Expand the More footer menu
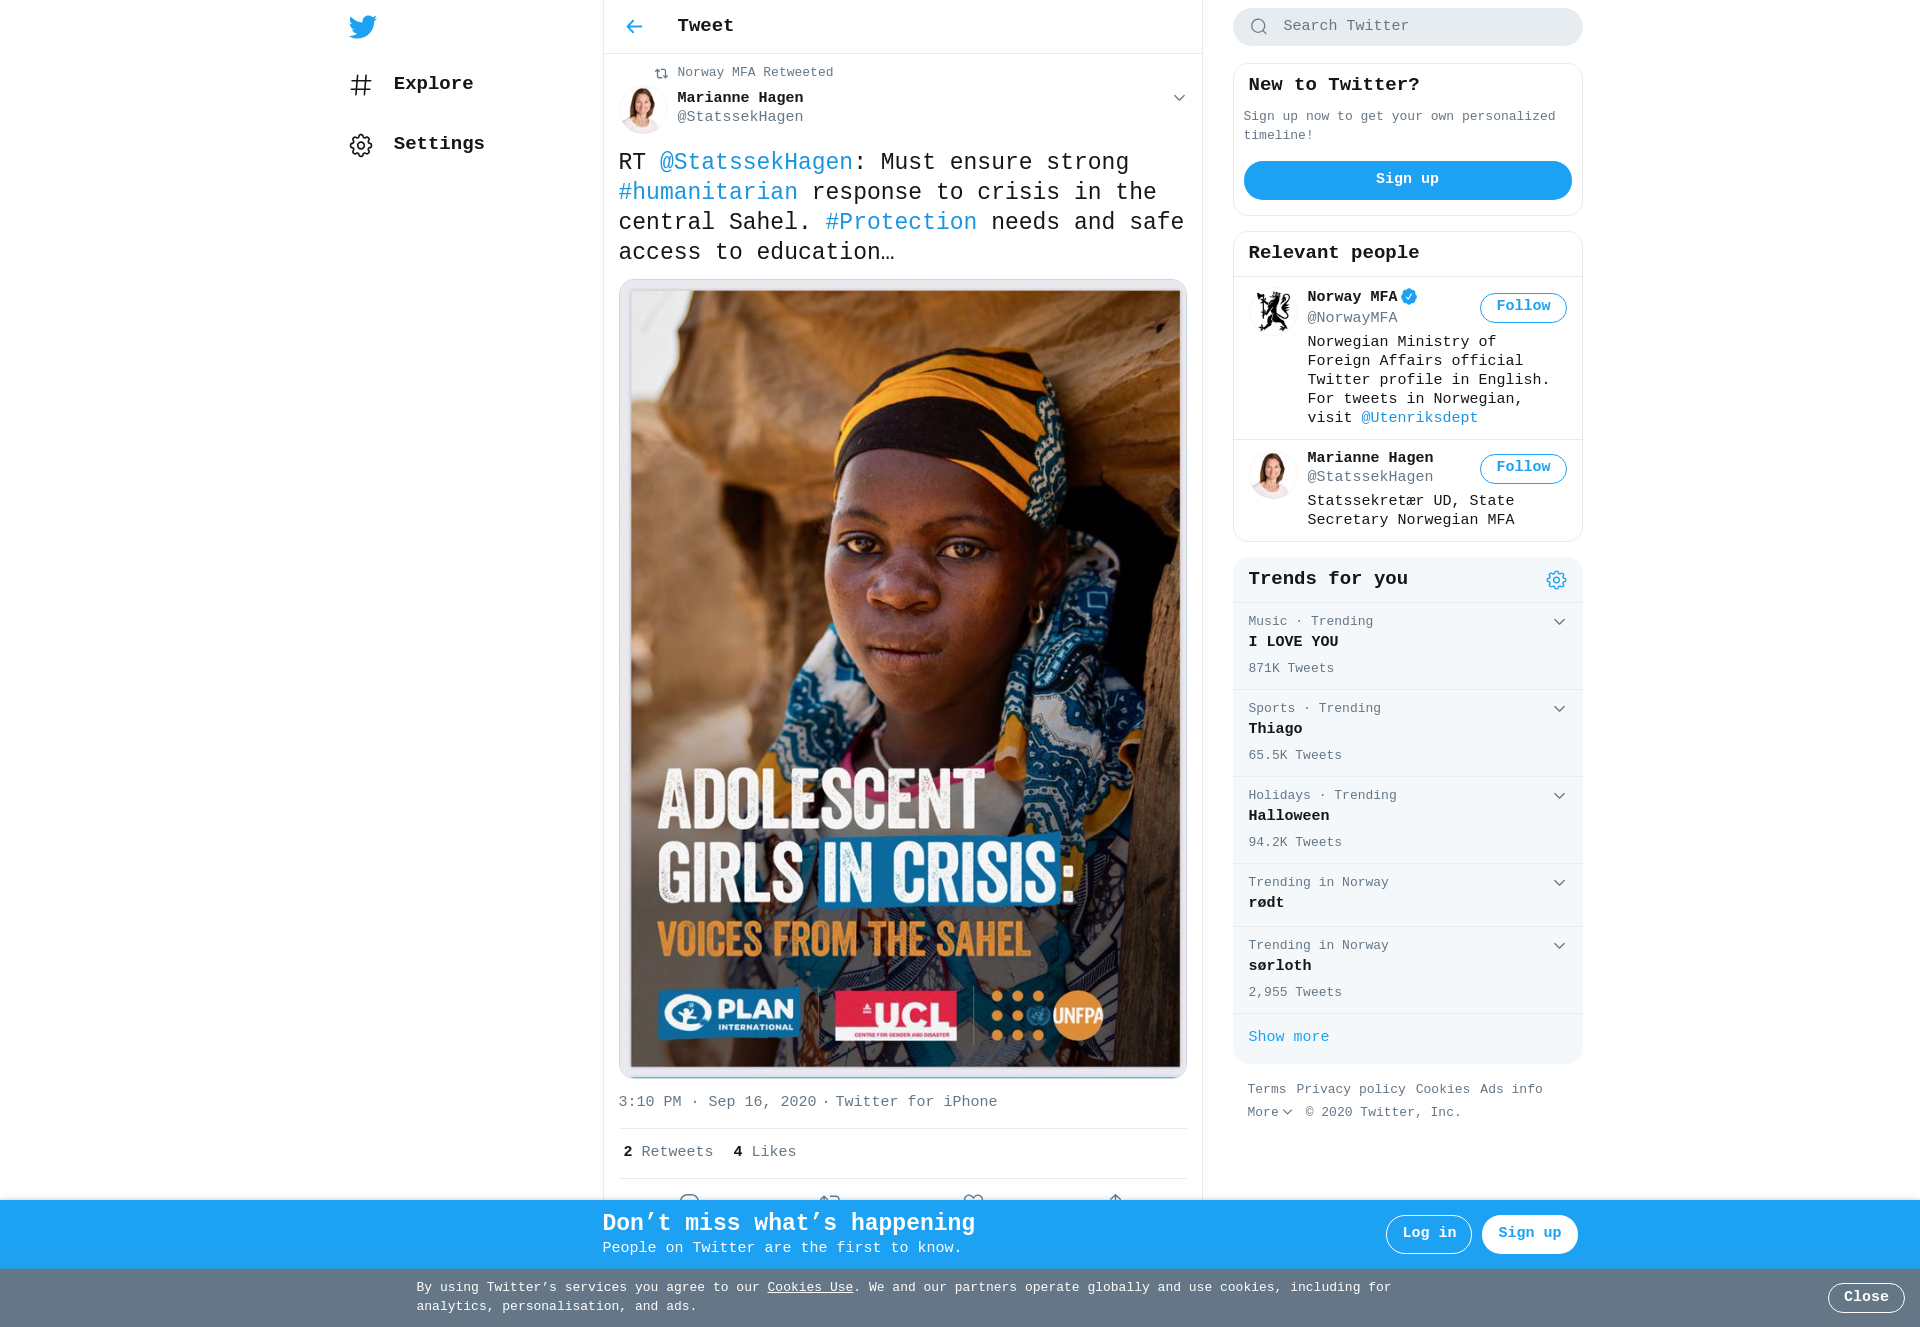The image size is (1920, 1327). pos(1270,1112)
